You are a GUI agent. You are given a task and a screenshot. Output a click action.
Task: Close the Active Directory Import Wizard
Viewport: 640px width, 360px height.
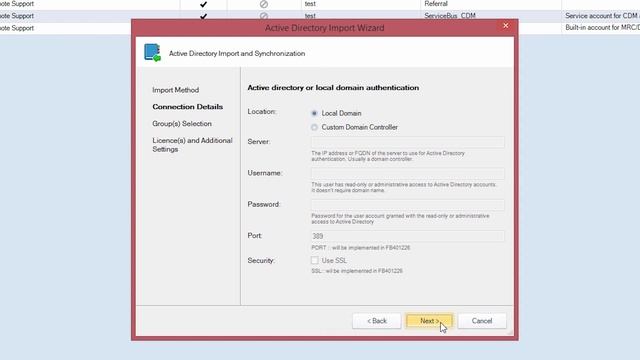point(506,26)
